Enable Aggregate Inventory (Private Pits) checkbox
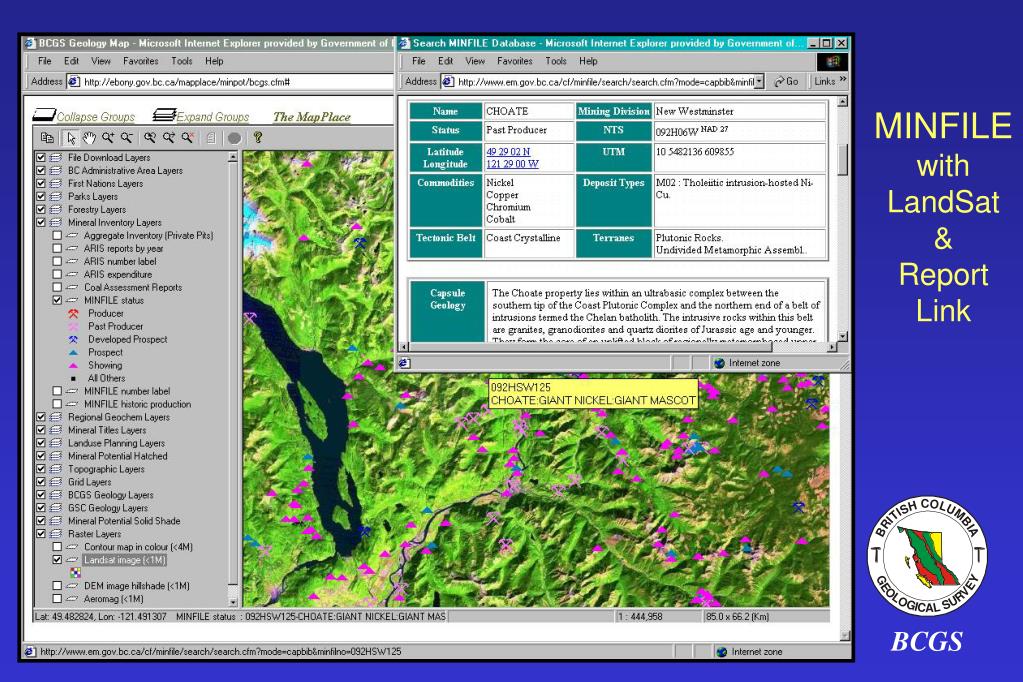This screenshot has width=1023, height=682. click(57, 236)
